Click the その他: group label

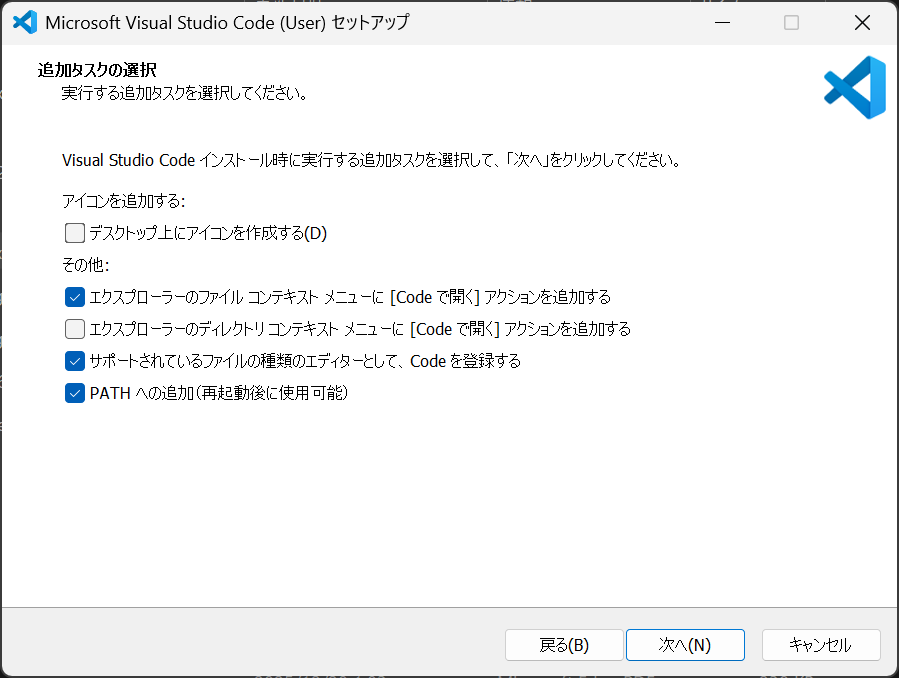[x=85, y=266]
